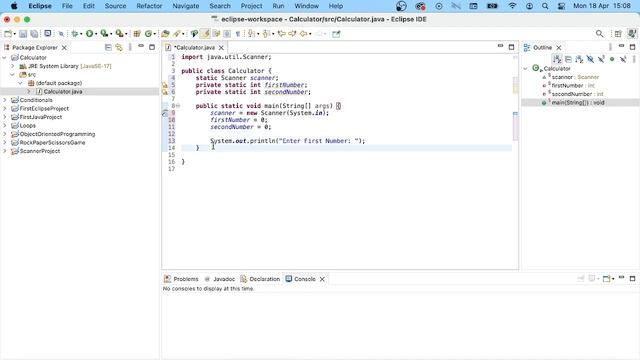Close the *Calculator.java editor tab
Image resolution: width=640 pixels, height=360 pixels.
pyautogui.click(x=221, y=48)
